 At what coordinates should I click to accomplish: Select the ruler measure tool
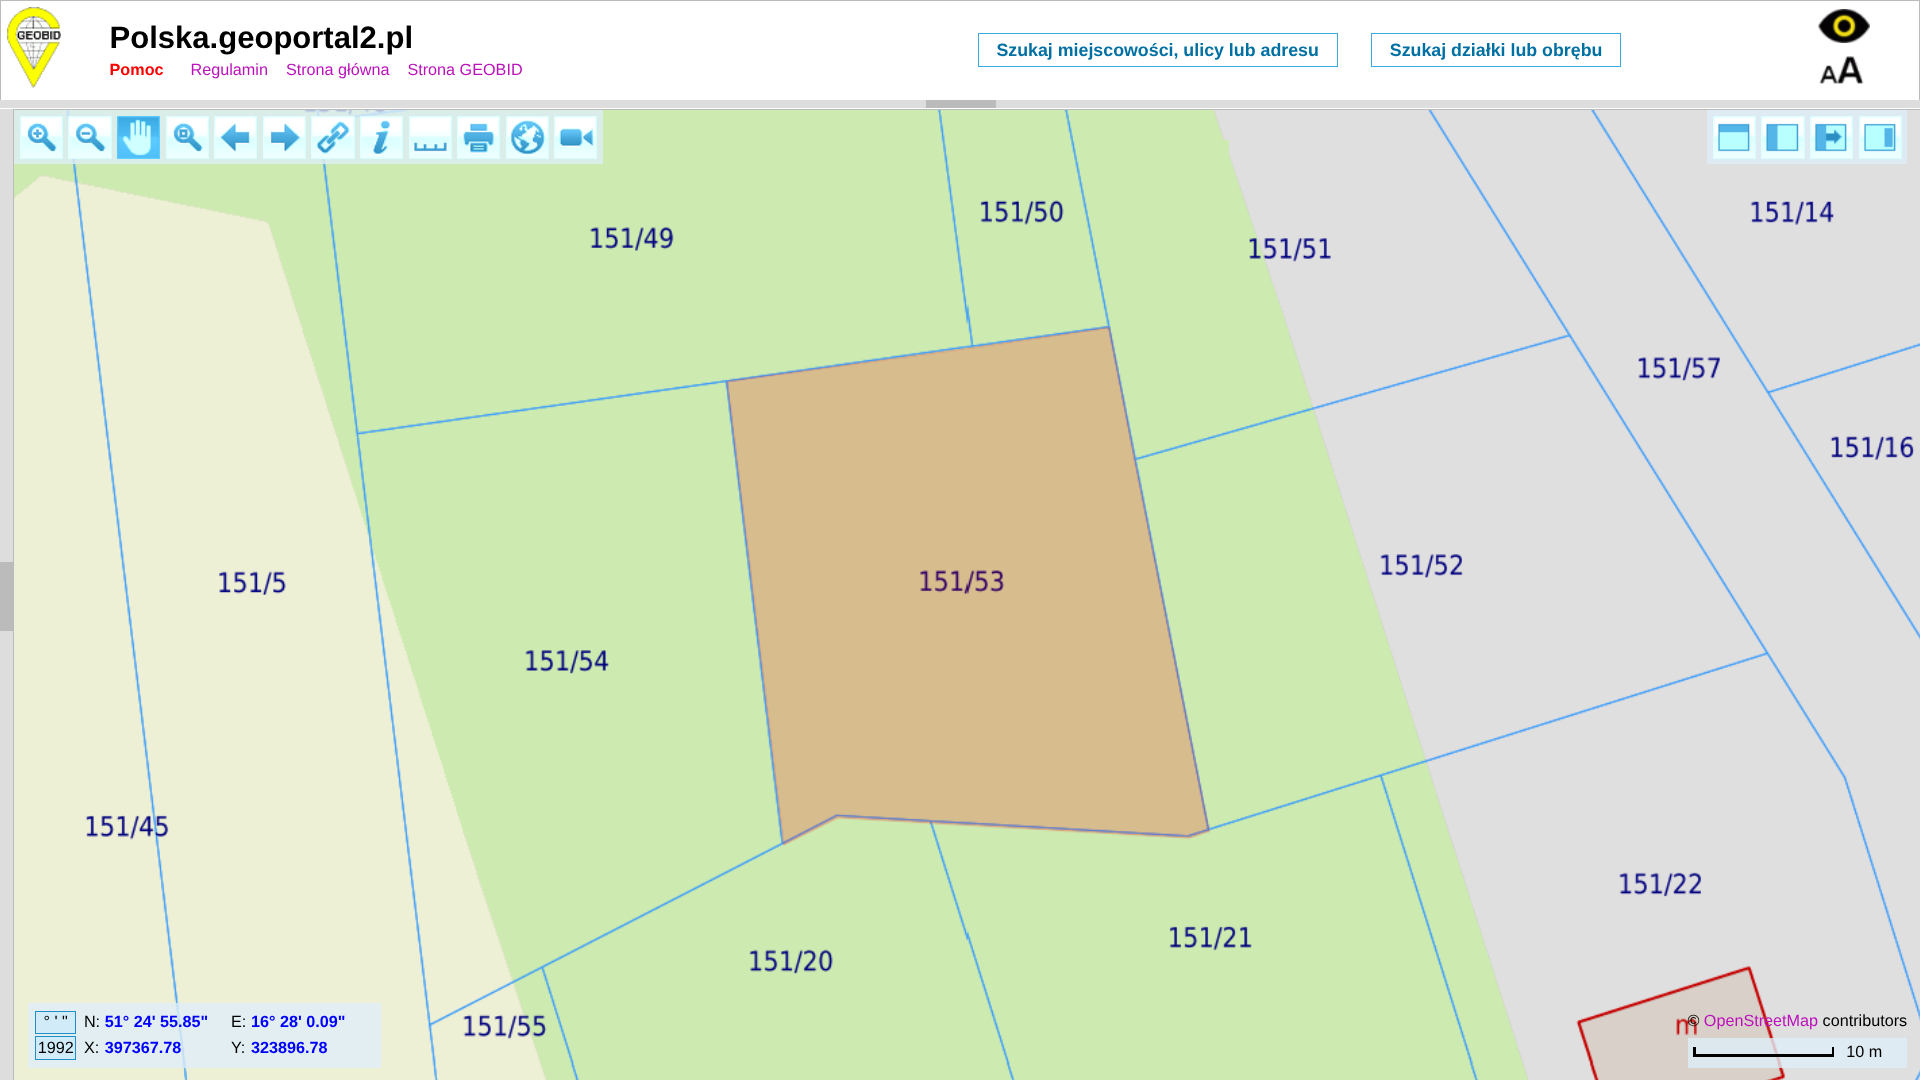pyautogui.click(x=430, y=137)
